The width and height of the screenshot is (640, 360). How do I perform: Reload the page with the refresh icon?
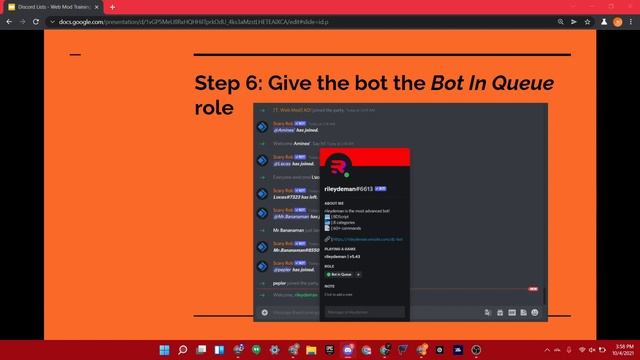point(36,22)
